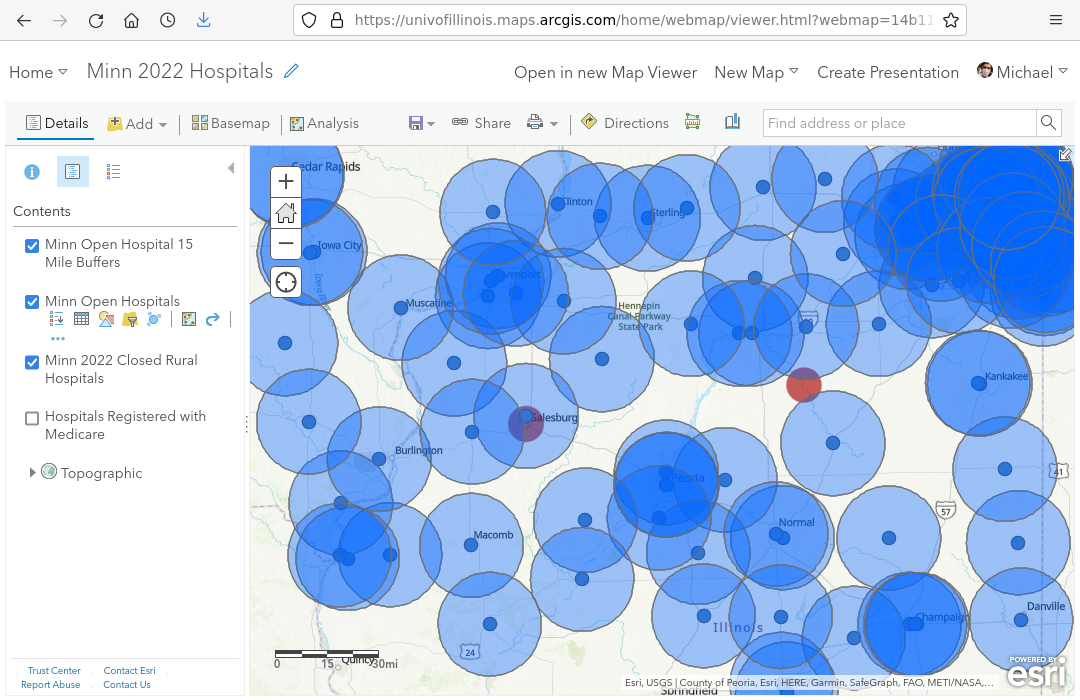Open the Bookmarks tool in the toolbar
Viewport: 1080px width, 700px height.
click(x=732, y=122)
